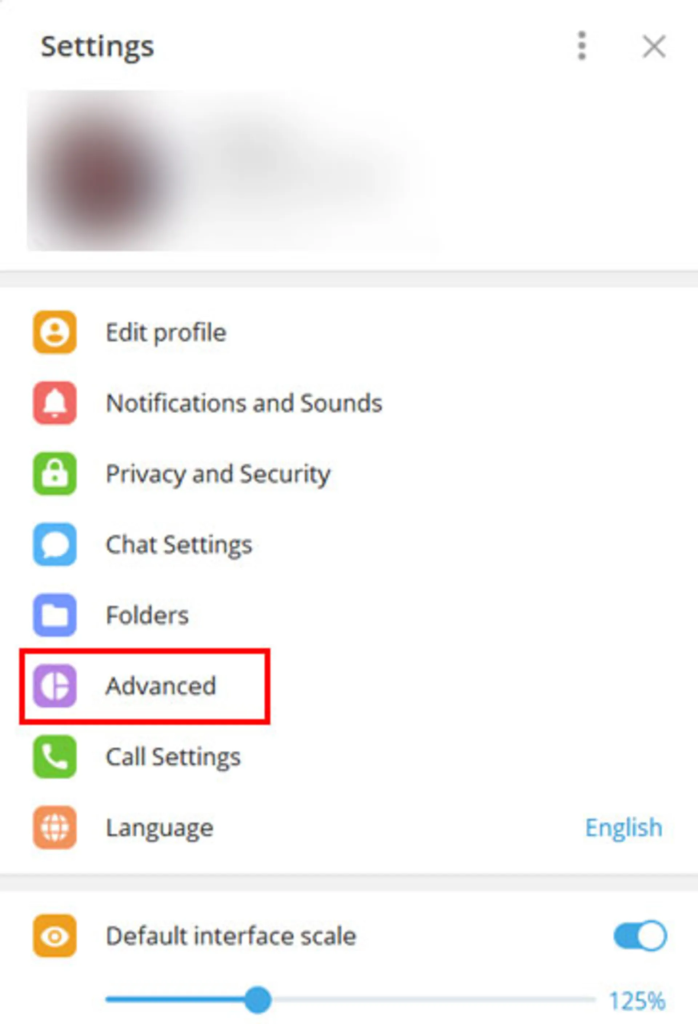This screenshot has width=698, height=1024.
Task: Open the English language selection
Action: click(624, 827)
